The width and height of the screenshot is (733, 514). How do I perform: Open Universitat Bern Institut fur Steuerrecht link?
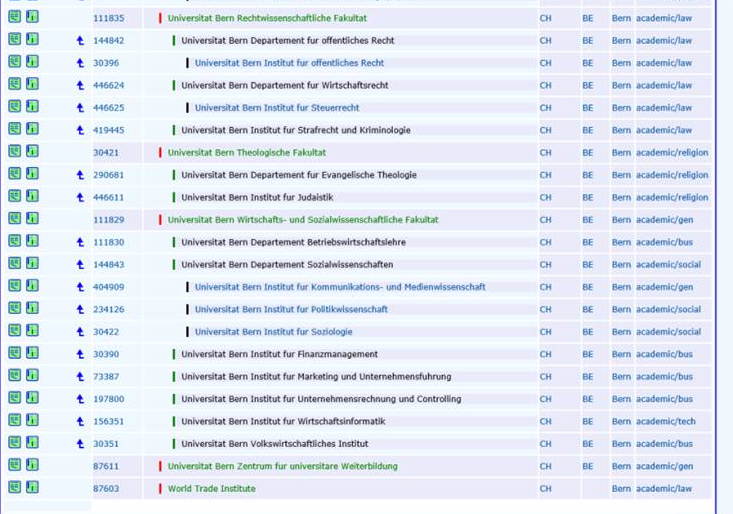coord(276,108)
